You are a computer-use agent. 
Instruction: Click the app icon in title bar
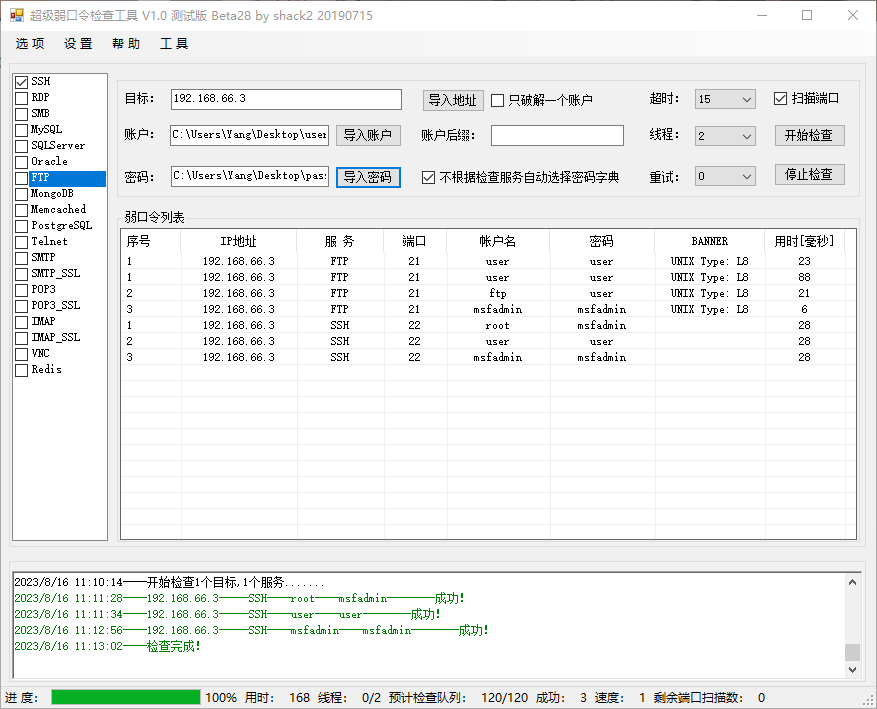[x=16, y=16]
